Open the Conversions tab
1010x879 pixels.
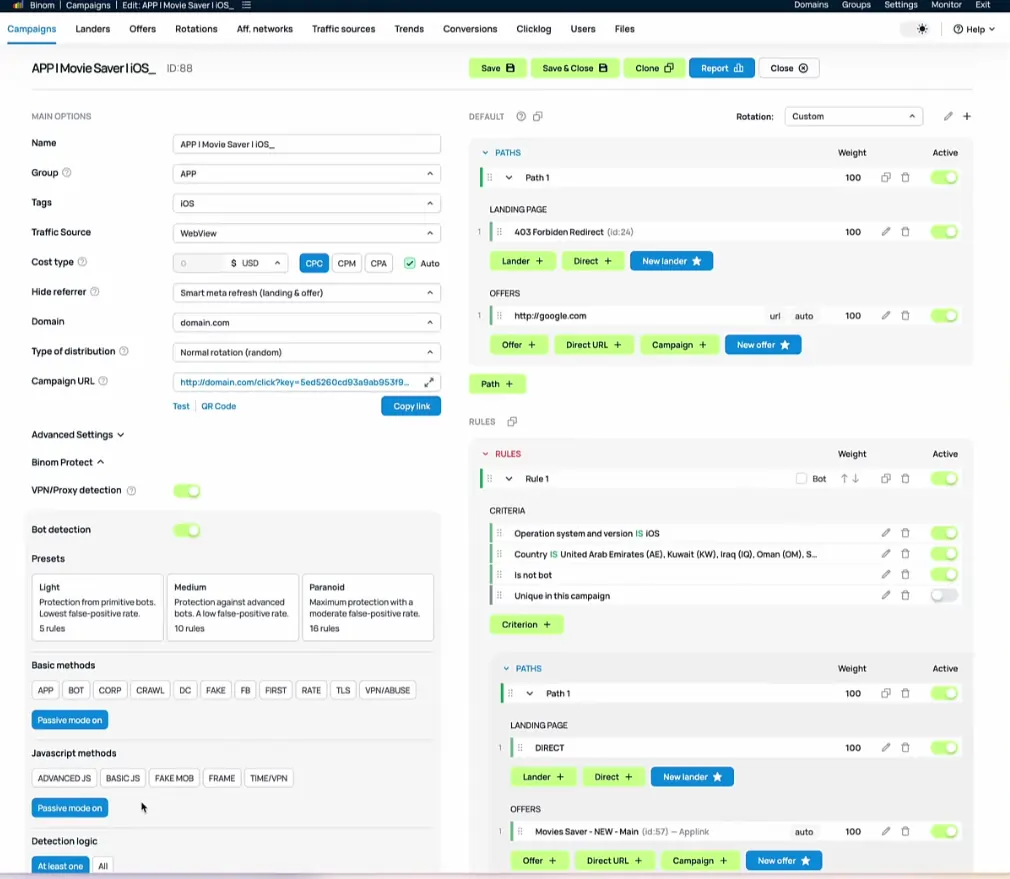pos(470,29)
